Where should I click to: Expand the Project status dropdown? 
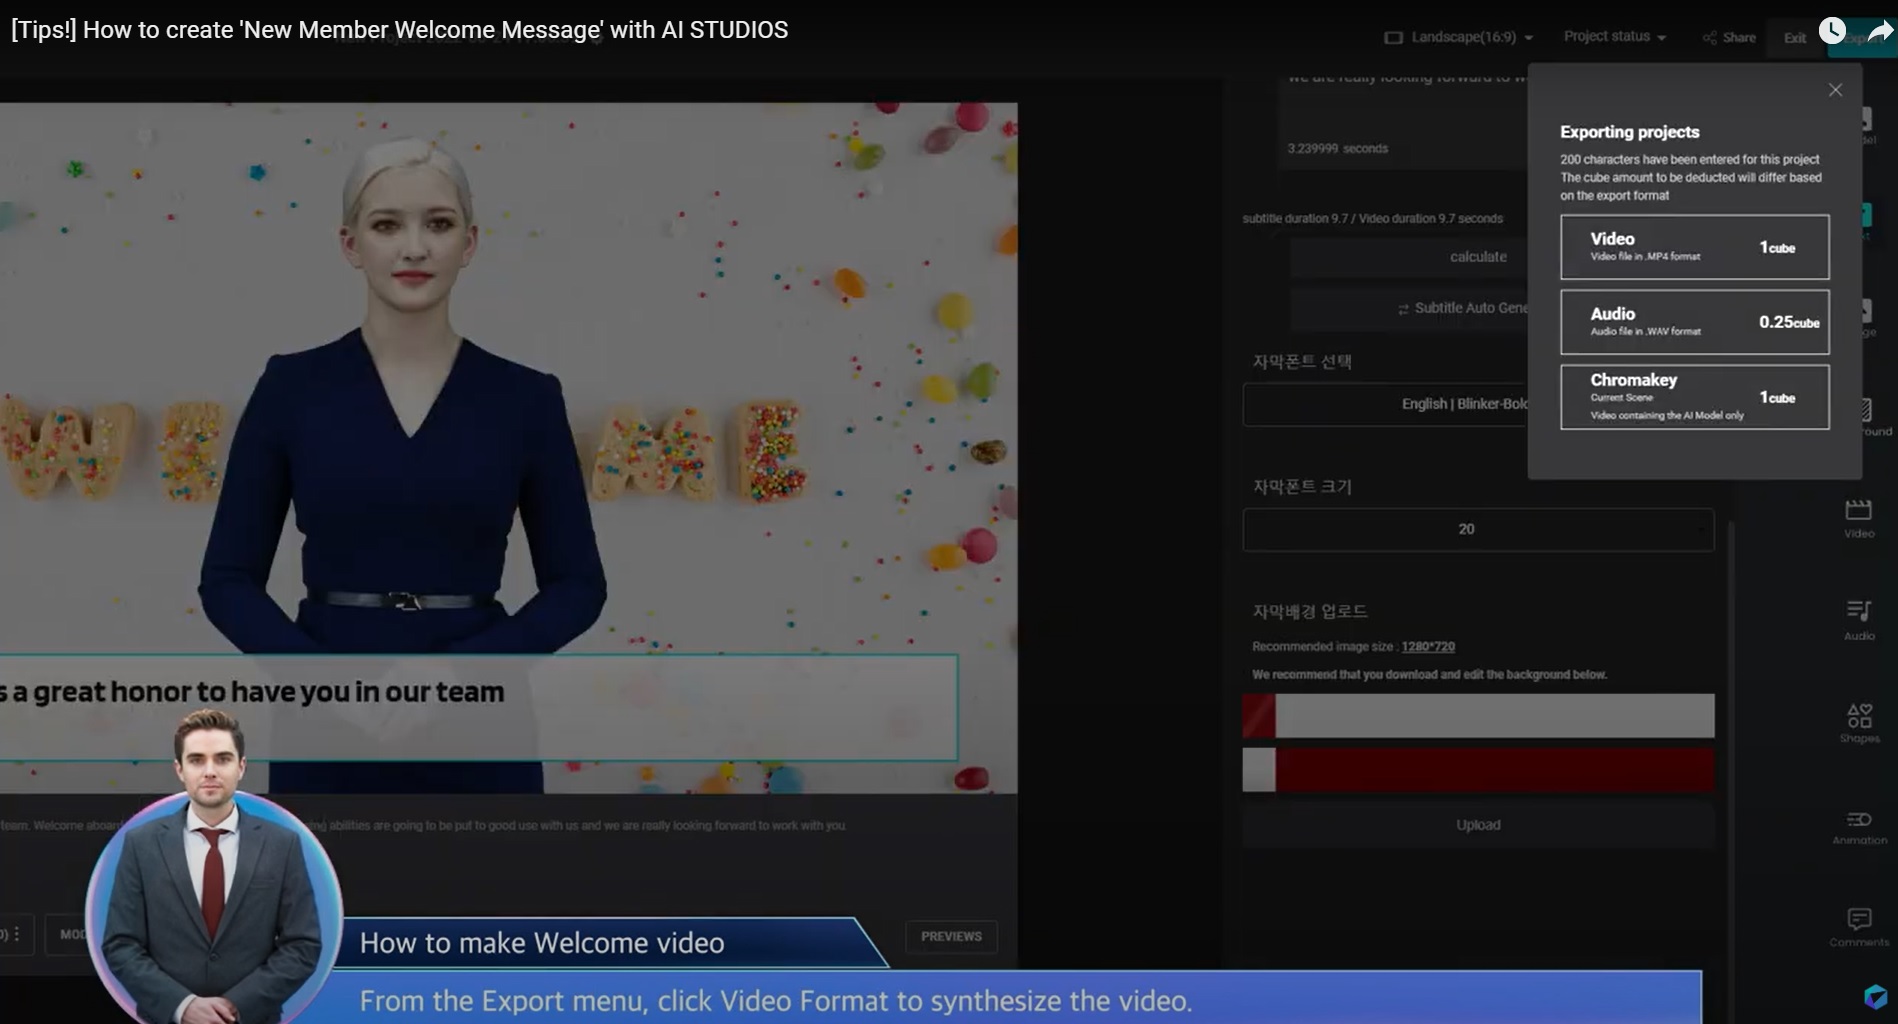coord(1614,36)
